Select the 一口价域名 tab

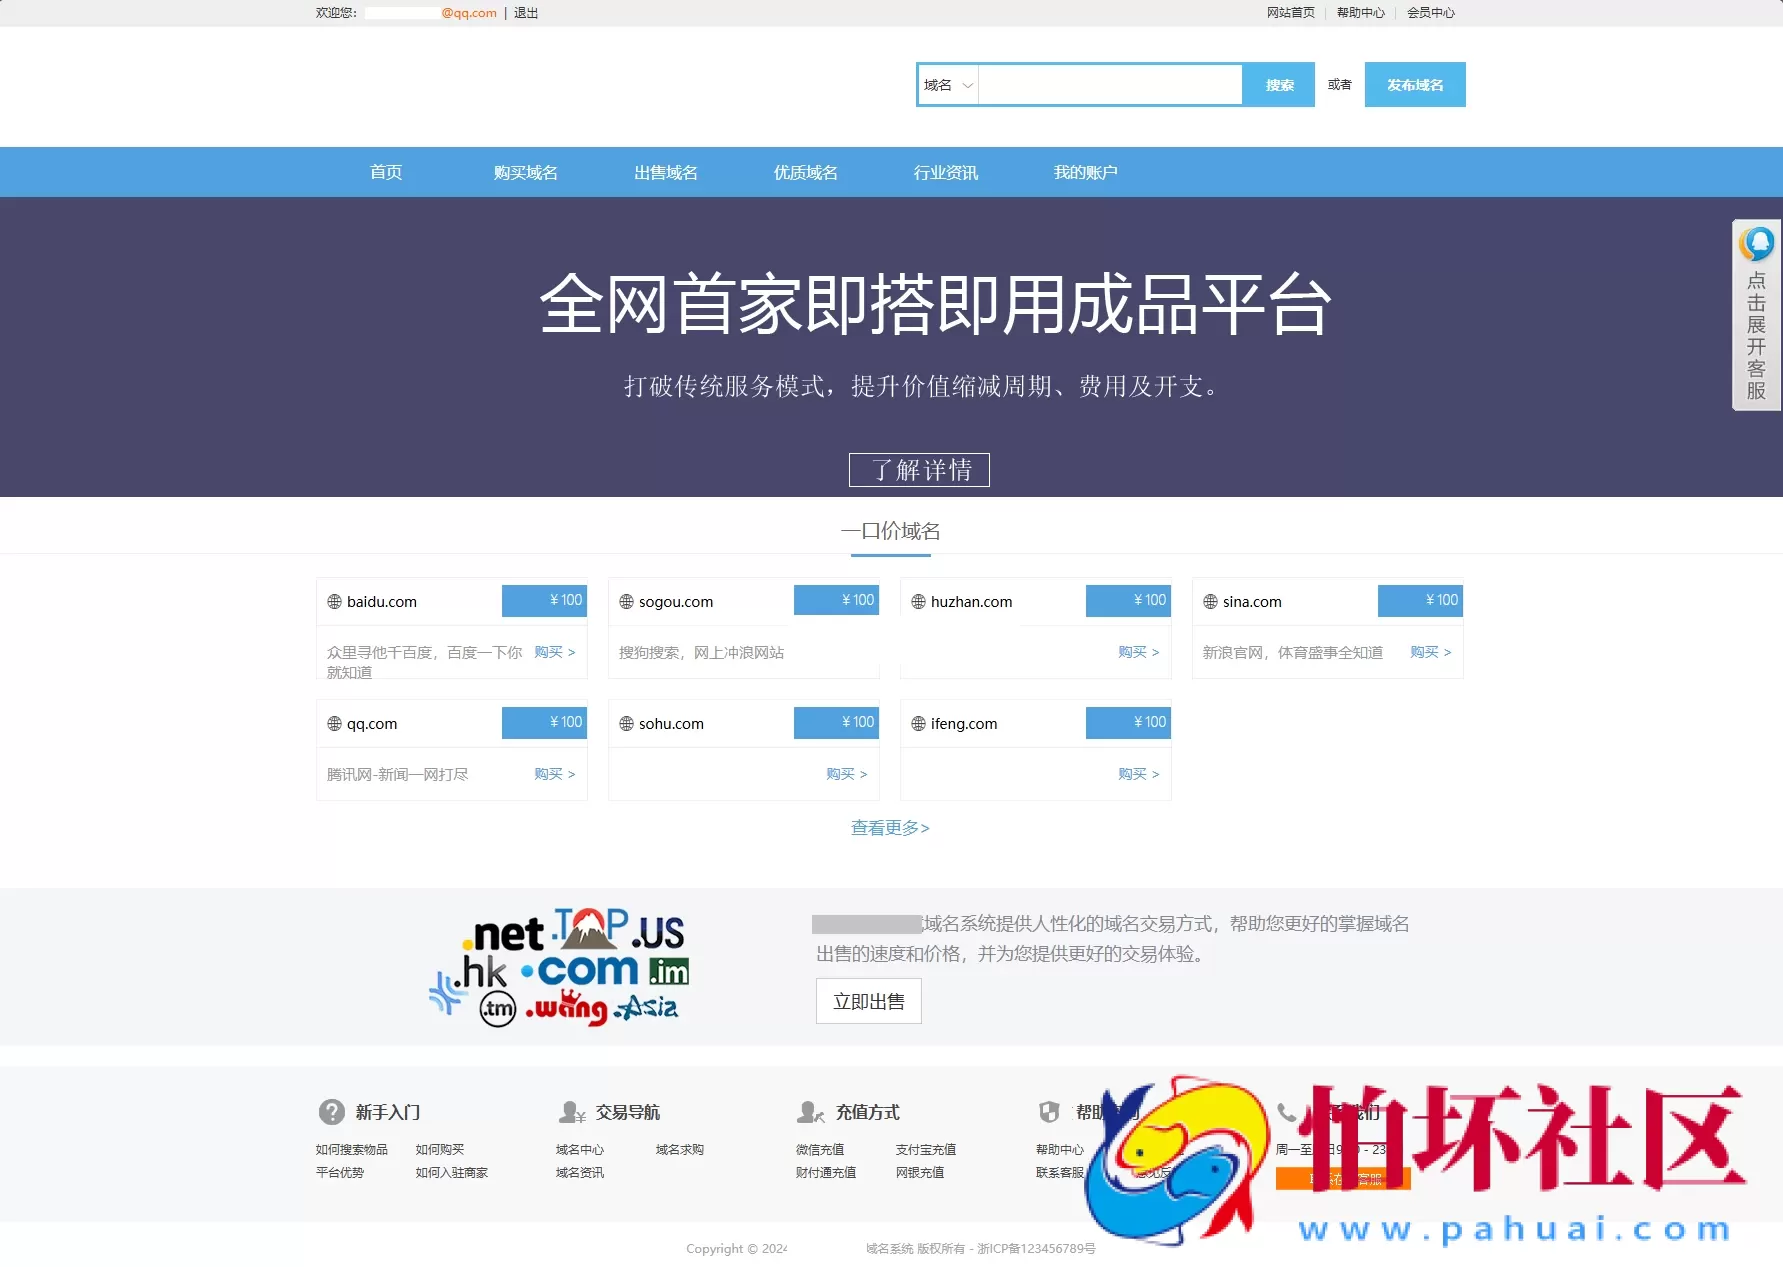[x=890, y=531]
